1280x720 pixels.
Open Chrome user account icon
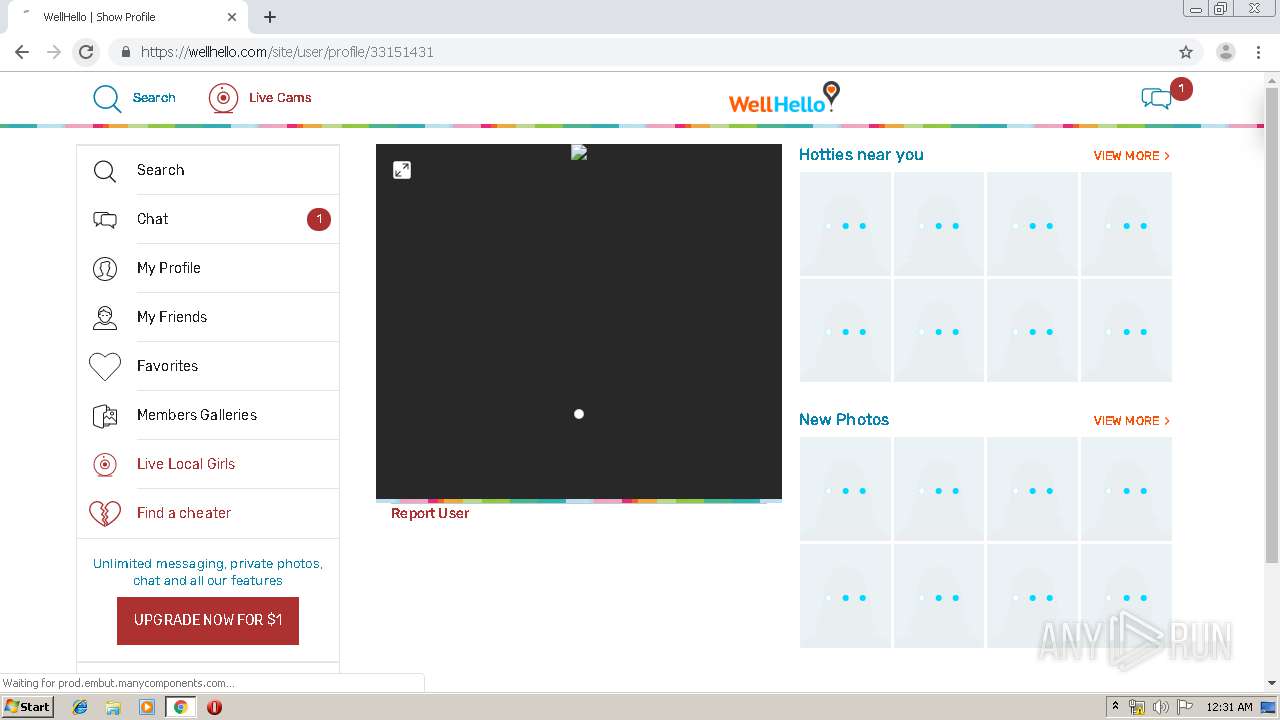pyautogui.click(x=1226, y=52)
